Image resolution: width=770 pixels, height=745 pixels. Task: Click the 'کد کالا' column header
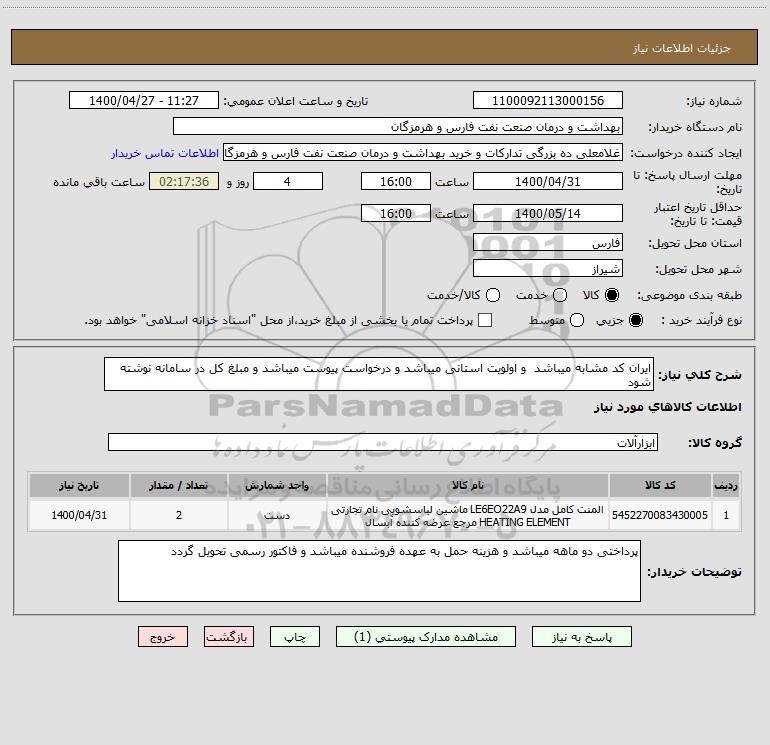tap(660, 485)
